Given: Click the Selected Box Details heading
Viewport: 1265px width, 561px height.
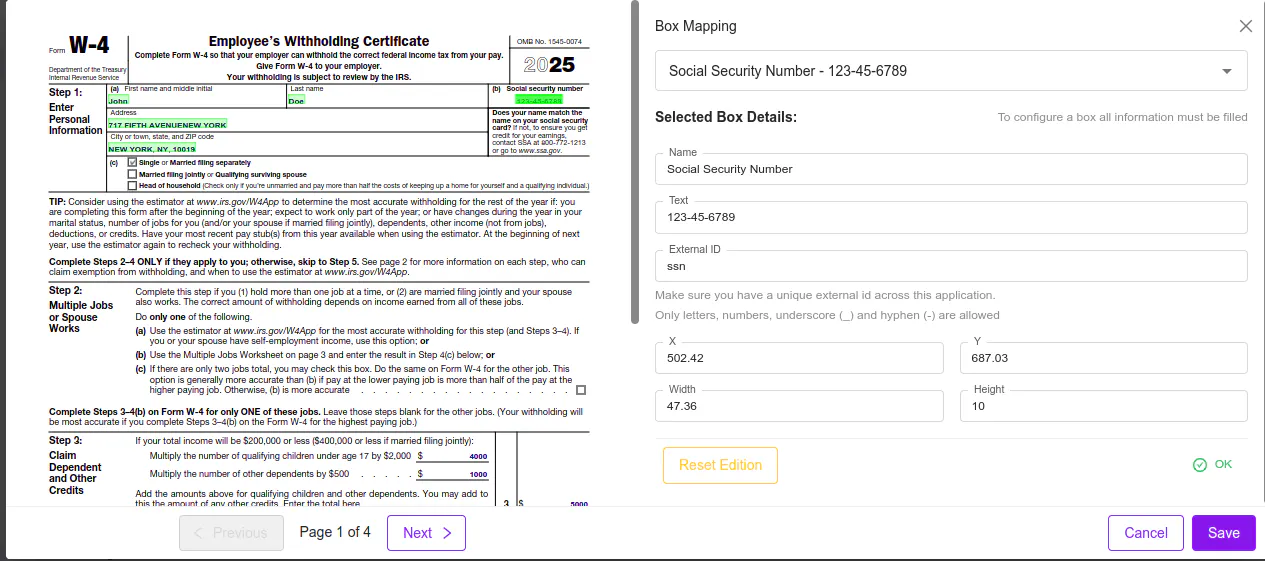Looking at the screenshot, I should [x=726, y=117].
